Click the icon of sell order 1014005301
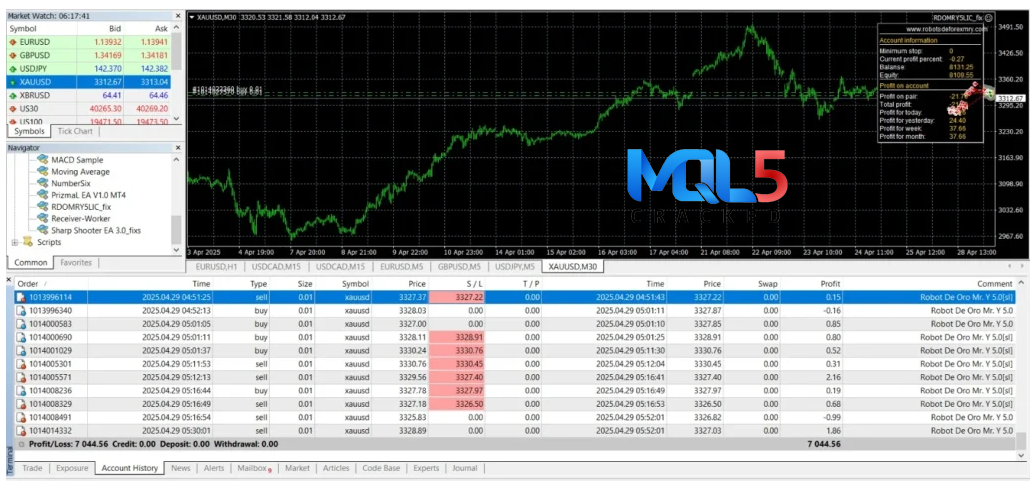Screen dimensions: 1034x485 pyautogui.click(x=20, y=364)
